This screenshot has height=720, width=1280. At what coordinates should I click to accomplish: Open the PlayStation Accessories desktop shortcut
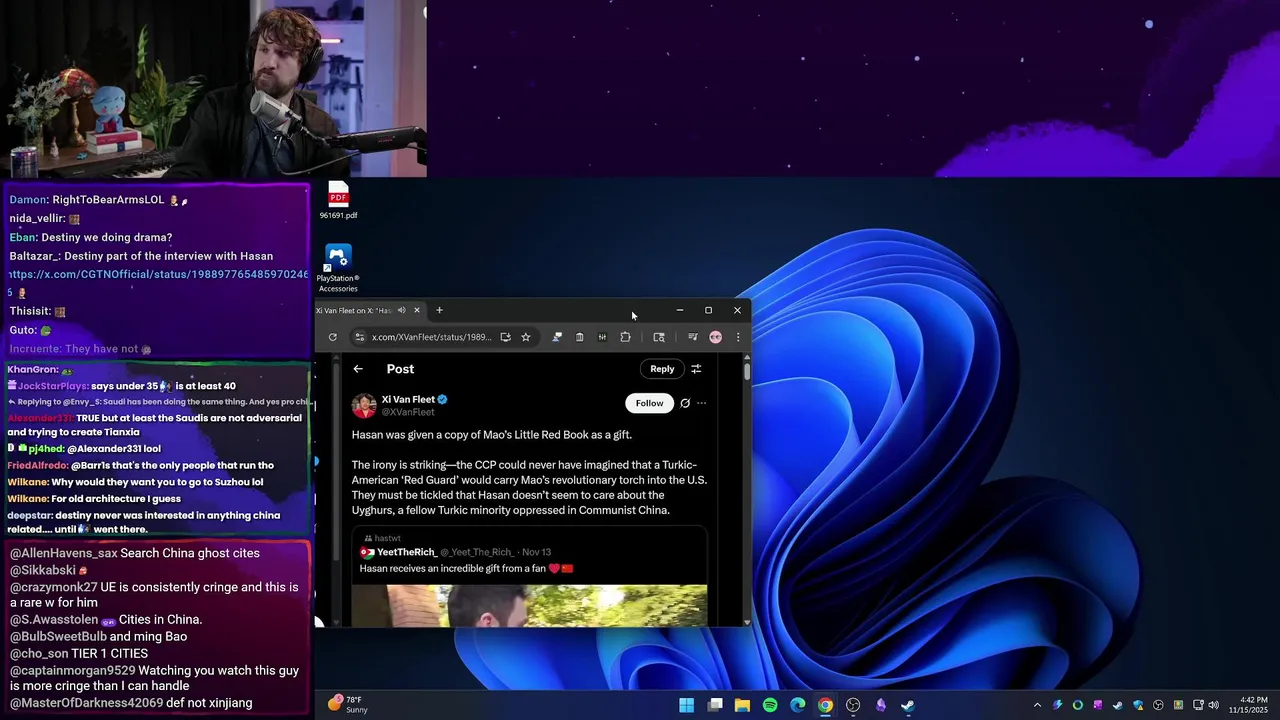338,269
